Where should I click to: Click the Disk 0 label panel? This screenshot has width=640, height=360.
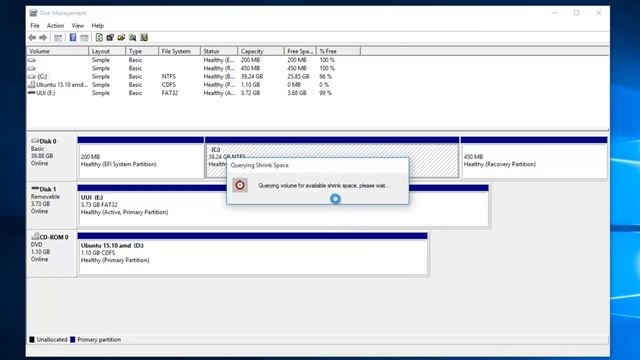click(51, 159)
